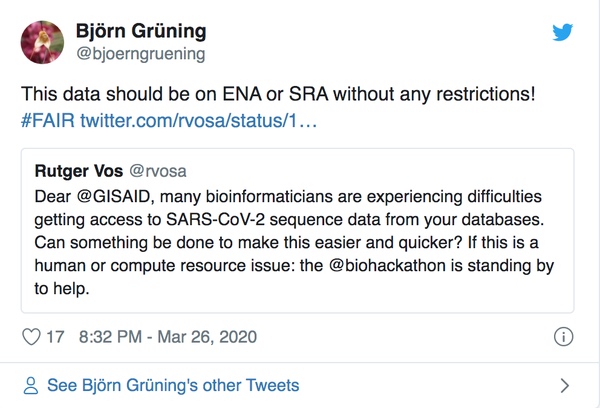Viewport: 600px width, 408px height.
Task: Click the 17 likes count
Action: (x=55, y=337)
